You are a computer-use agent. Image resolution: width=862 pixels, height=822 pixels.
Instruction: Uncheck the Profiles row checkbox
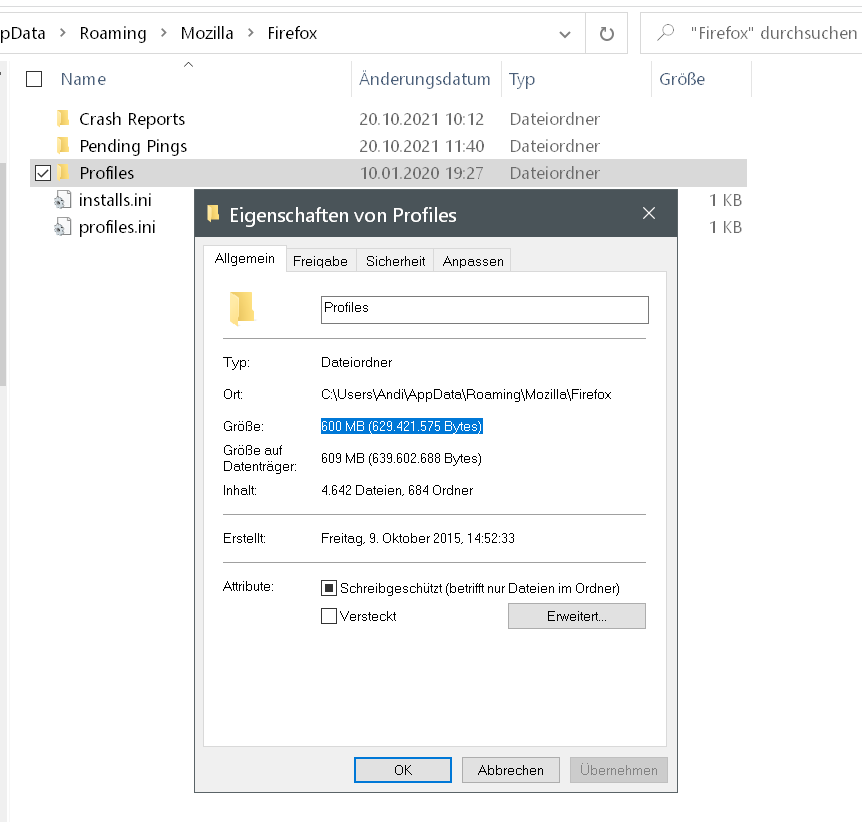coord(42,173)
